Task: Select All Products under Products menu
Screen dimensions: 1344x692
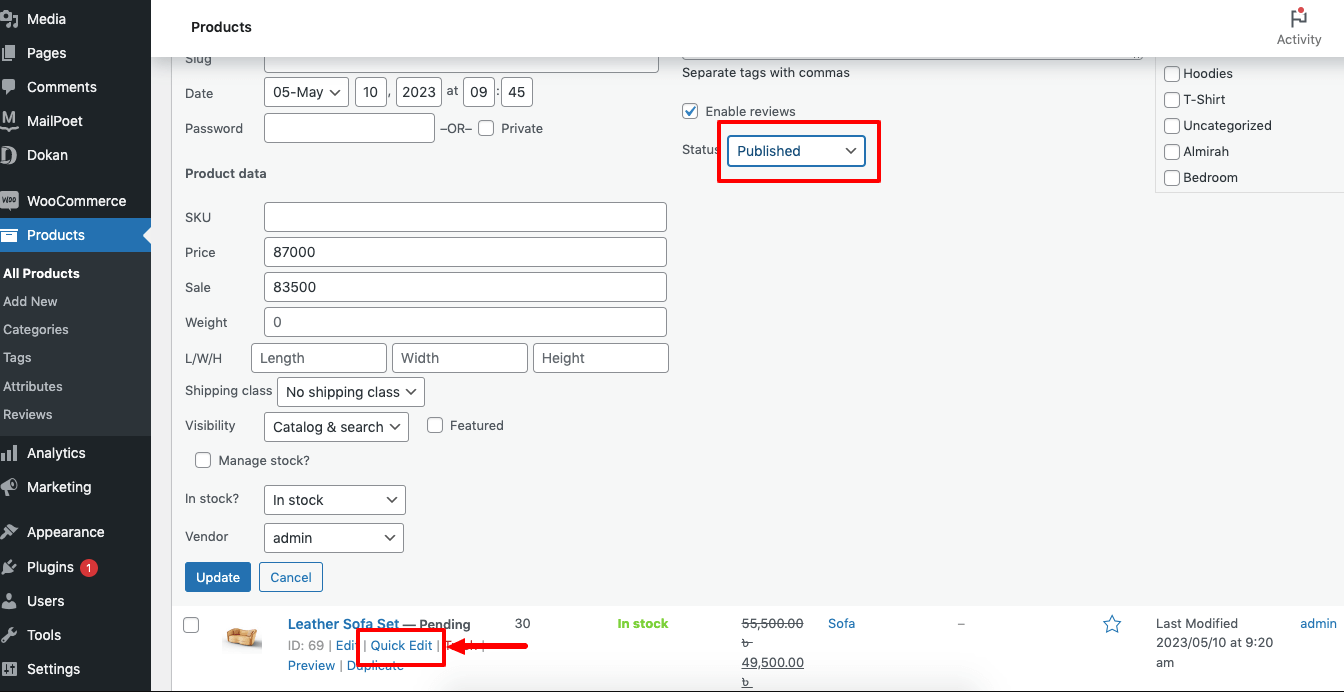Action: click(x=41, y=273)
